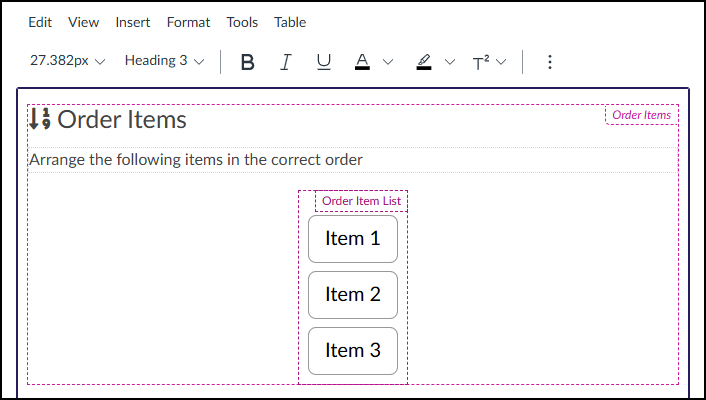The width and height of the screenshot is (706, 400).
Task: Expand the superscript options arrow
Action: (x=501, y=62)
